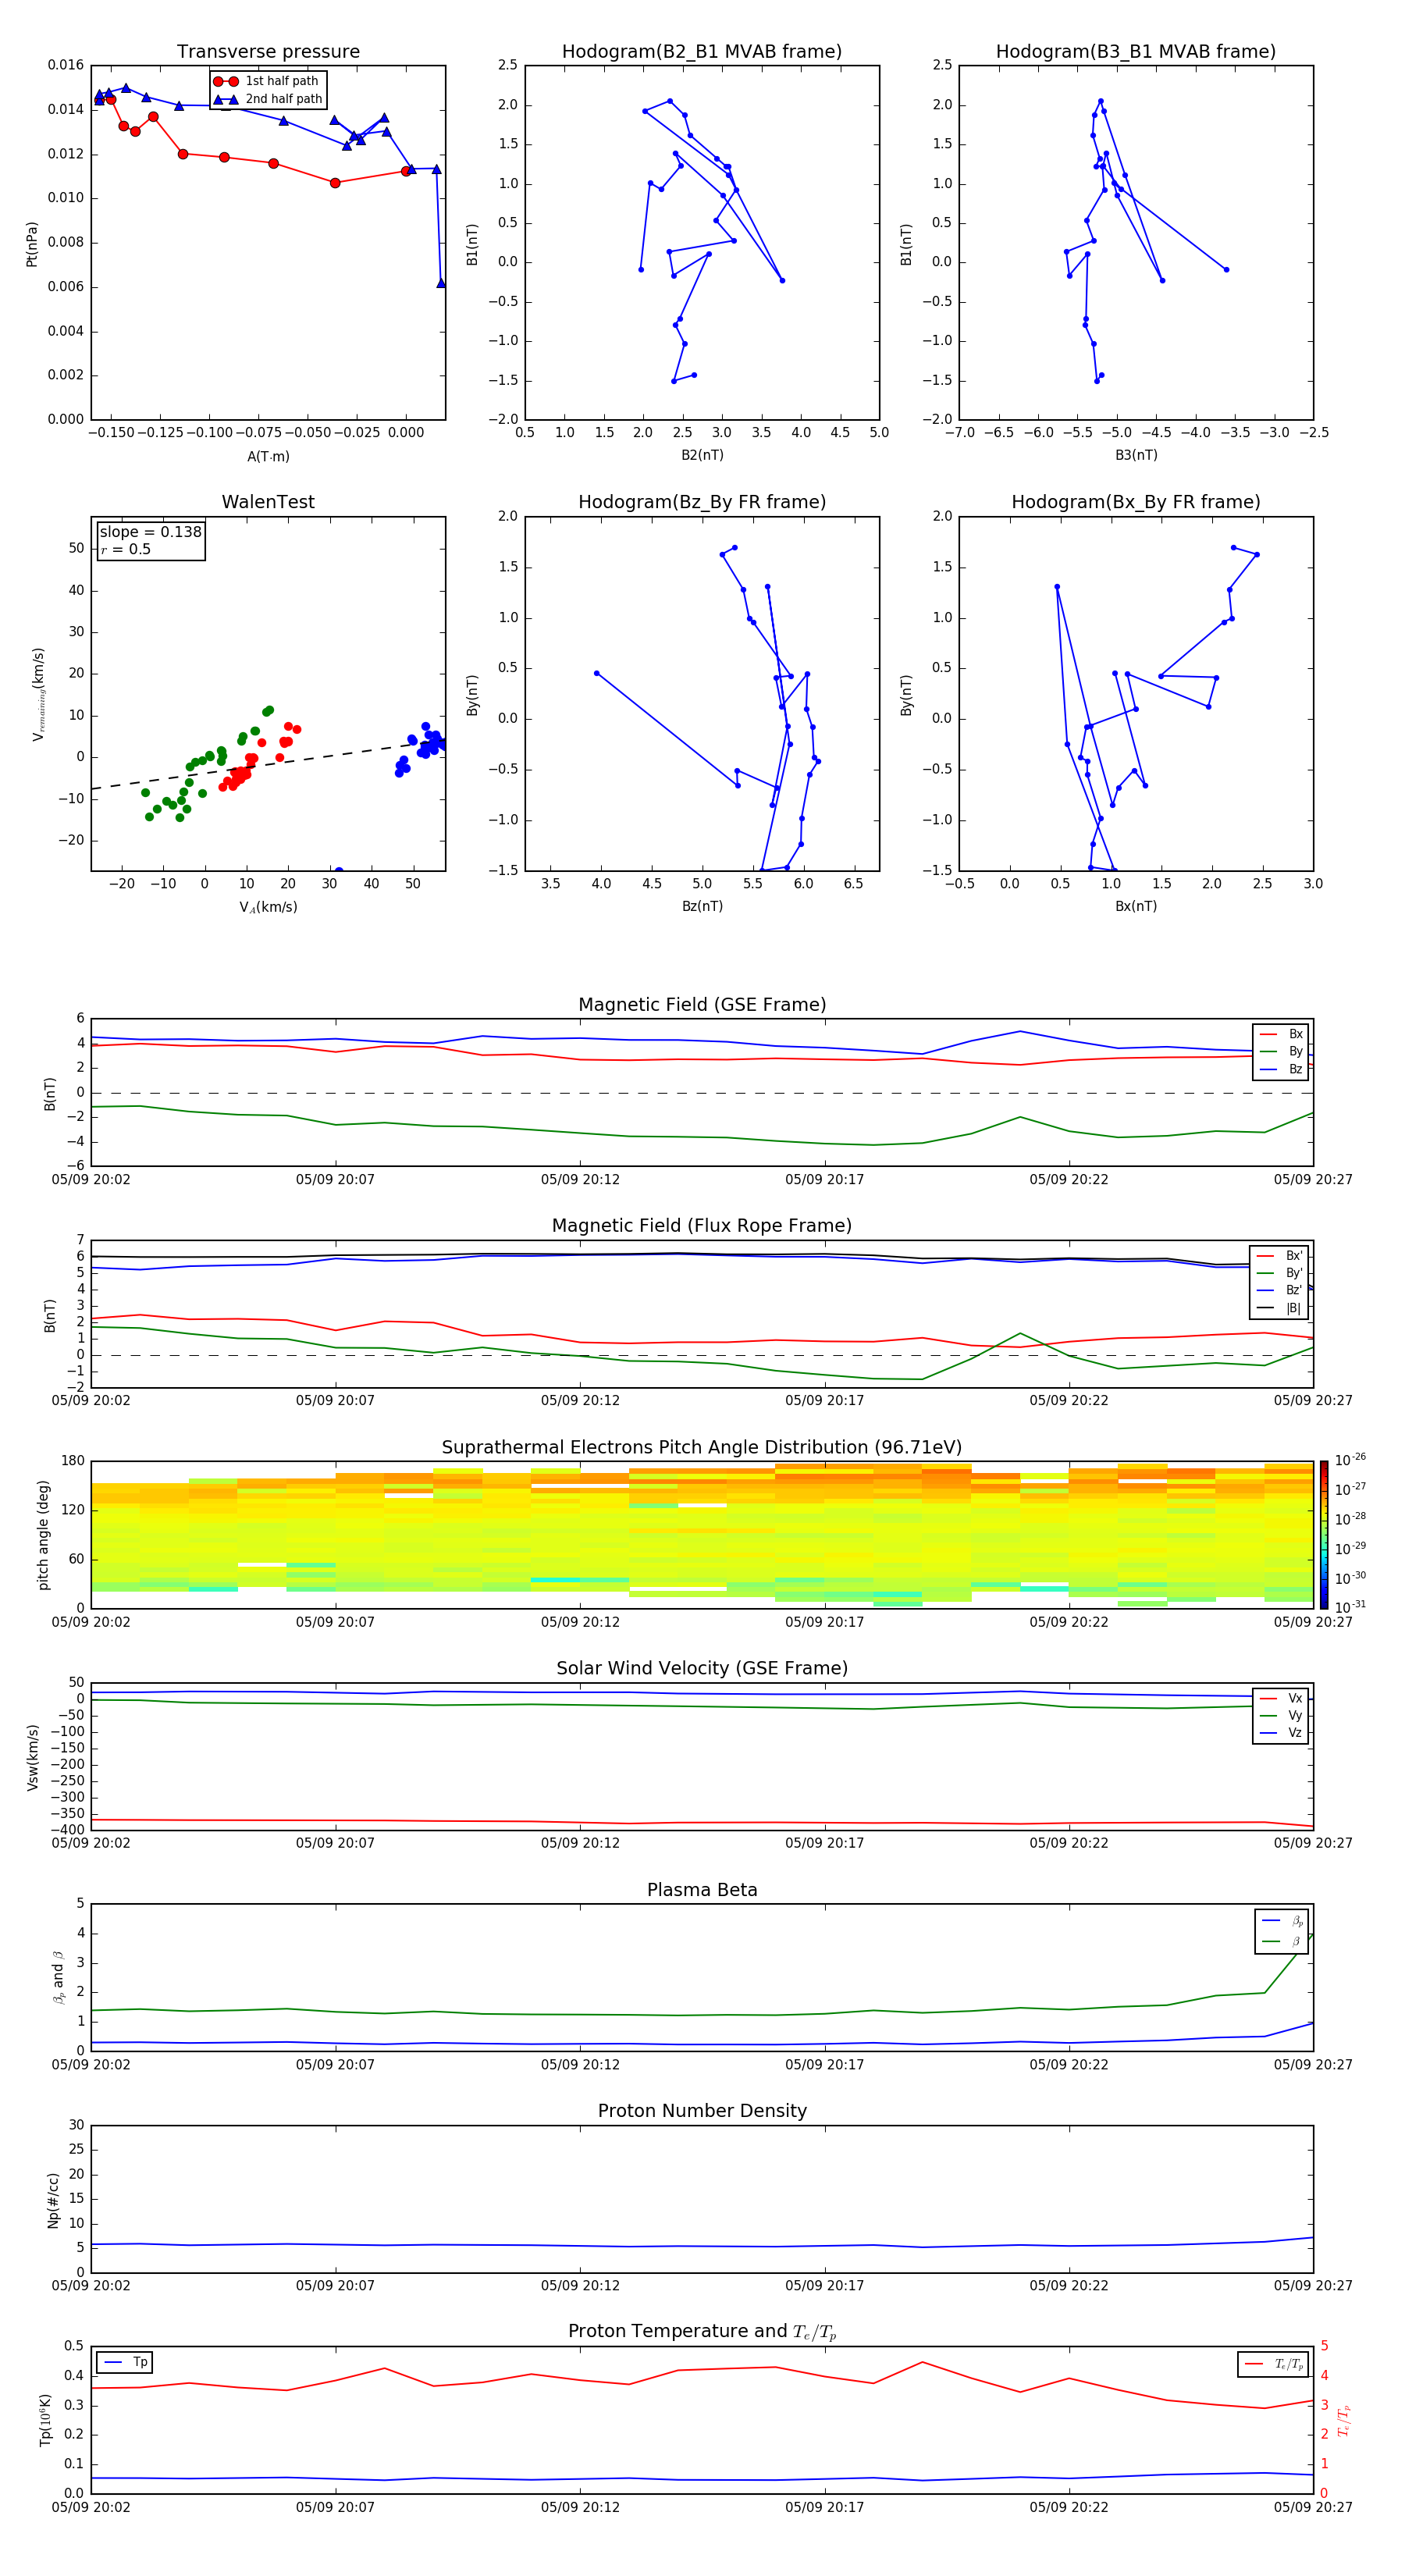Click the '05/09 20:17' tick under Proton Number Density
This screenshot has height=2576, width=1405.
coord(824,2286)
